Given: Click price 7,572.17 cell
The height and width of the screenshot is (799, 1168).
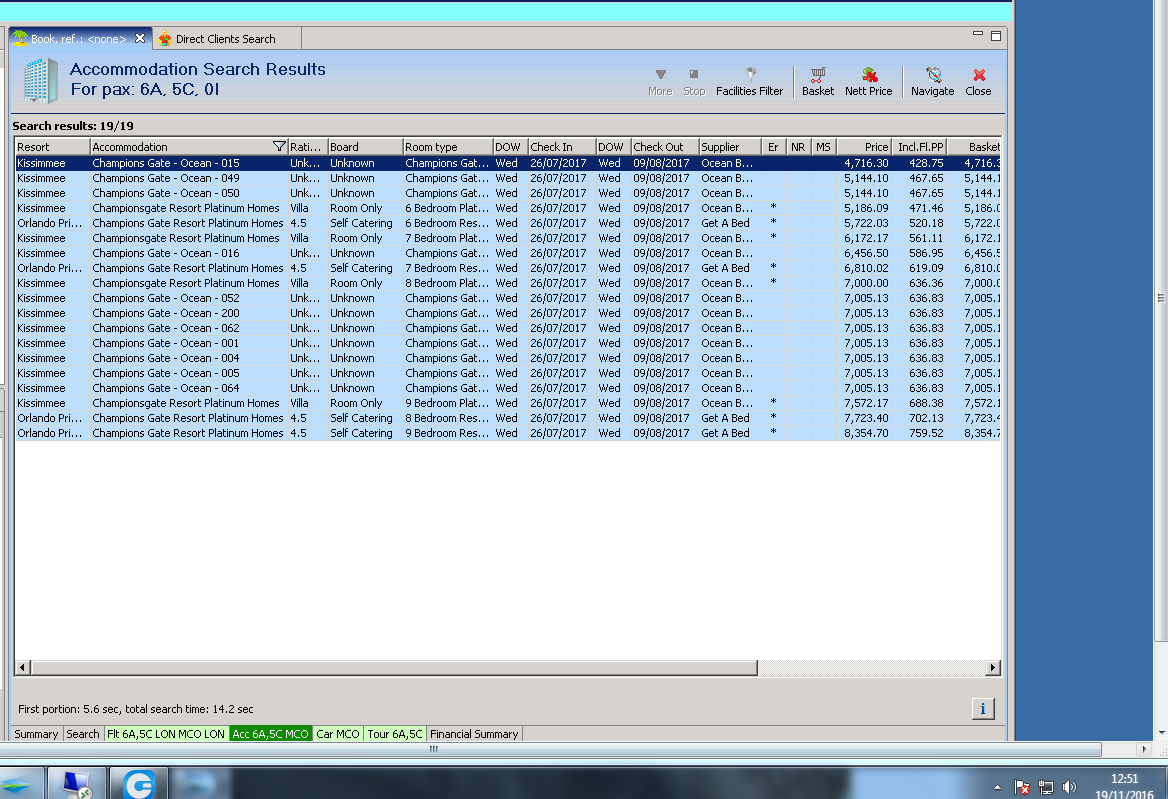Looking at the screenshot, I should pos(866,403).
